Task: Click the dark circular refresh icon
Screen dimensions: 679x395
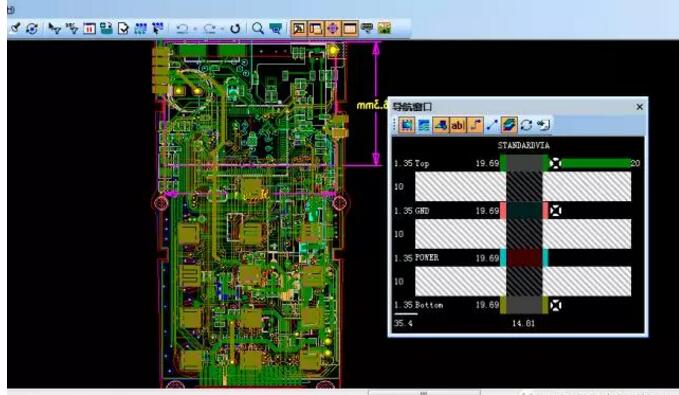Action: coord(235,29)
